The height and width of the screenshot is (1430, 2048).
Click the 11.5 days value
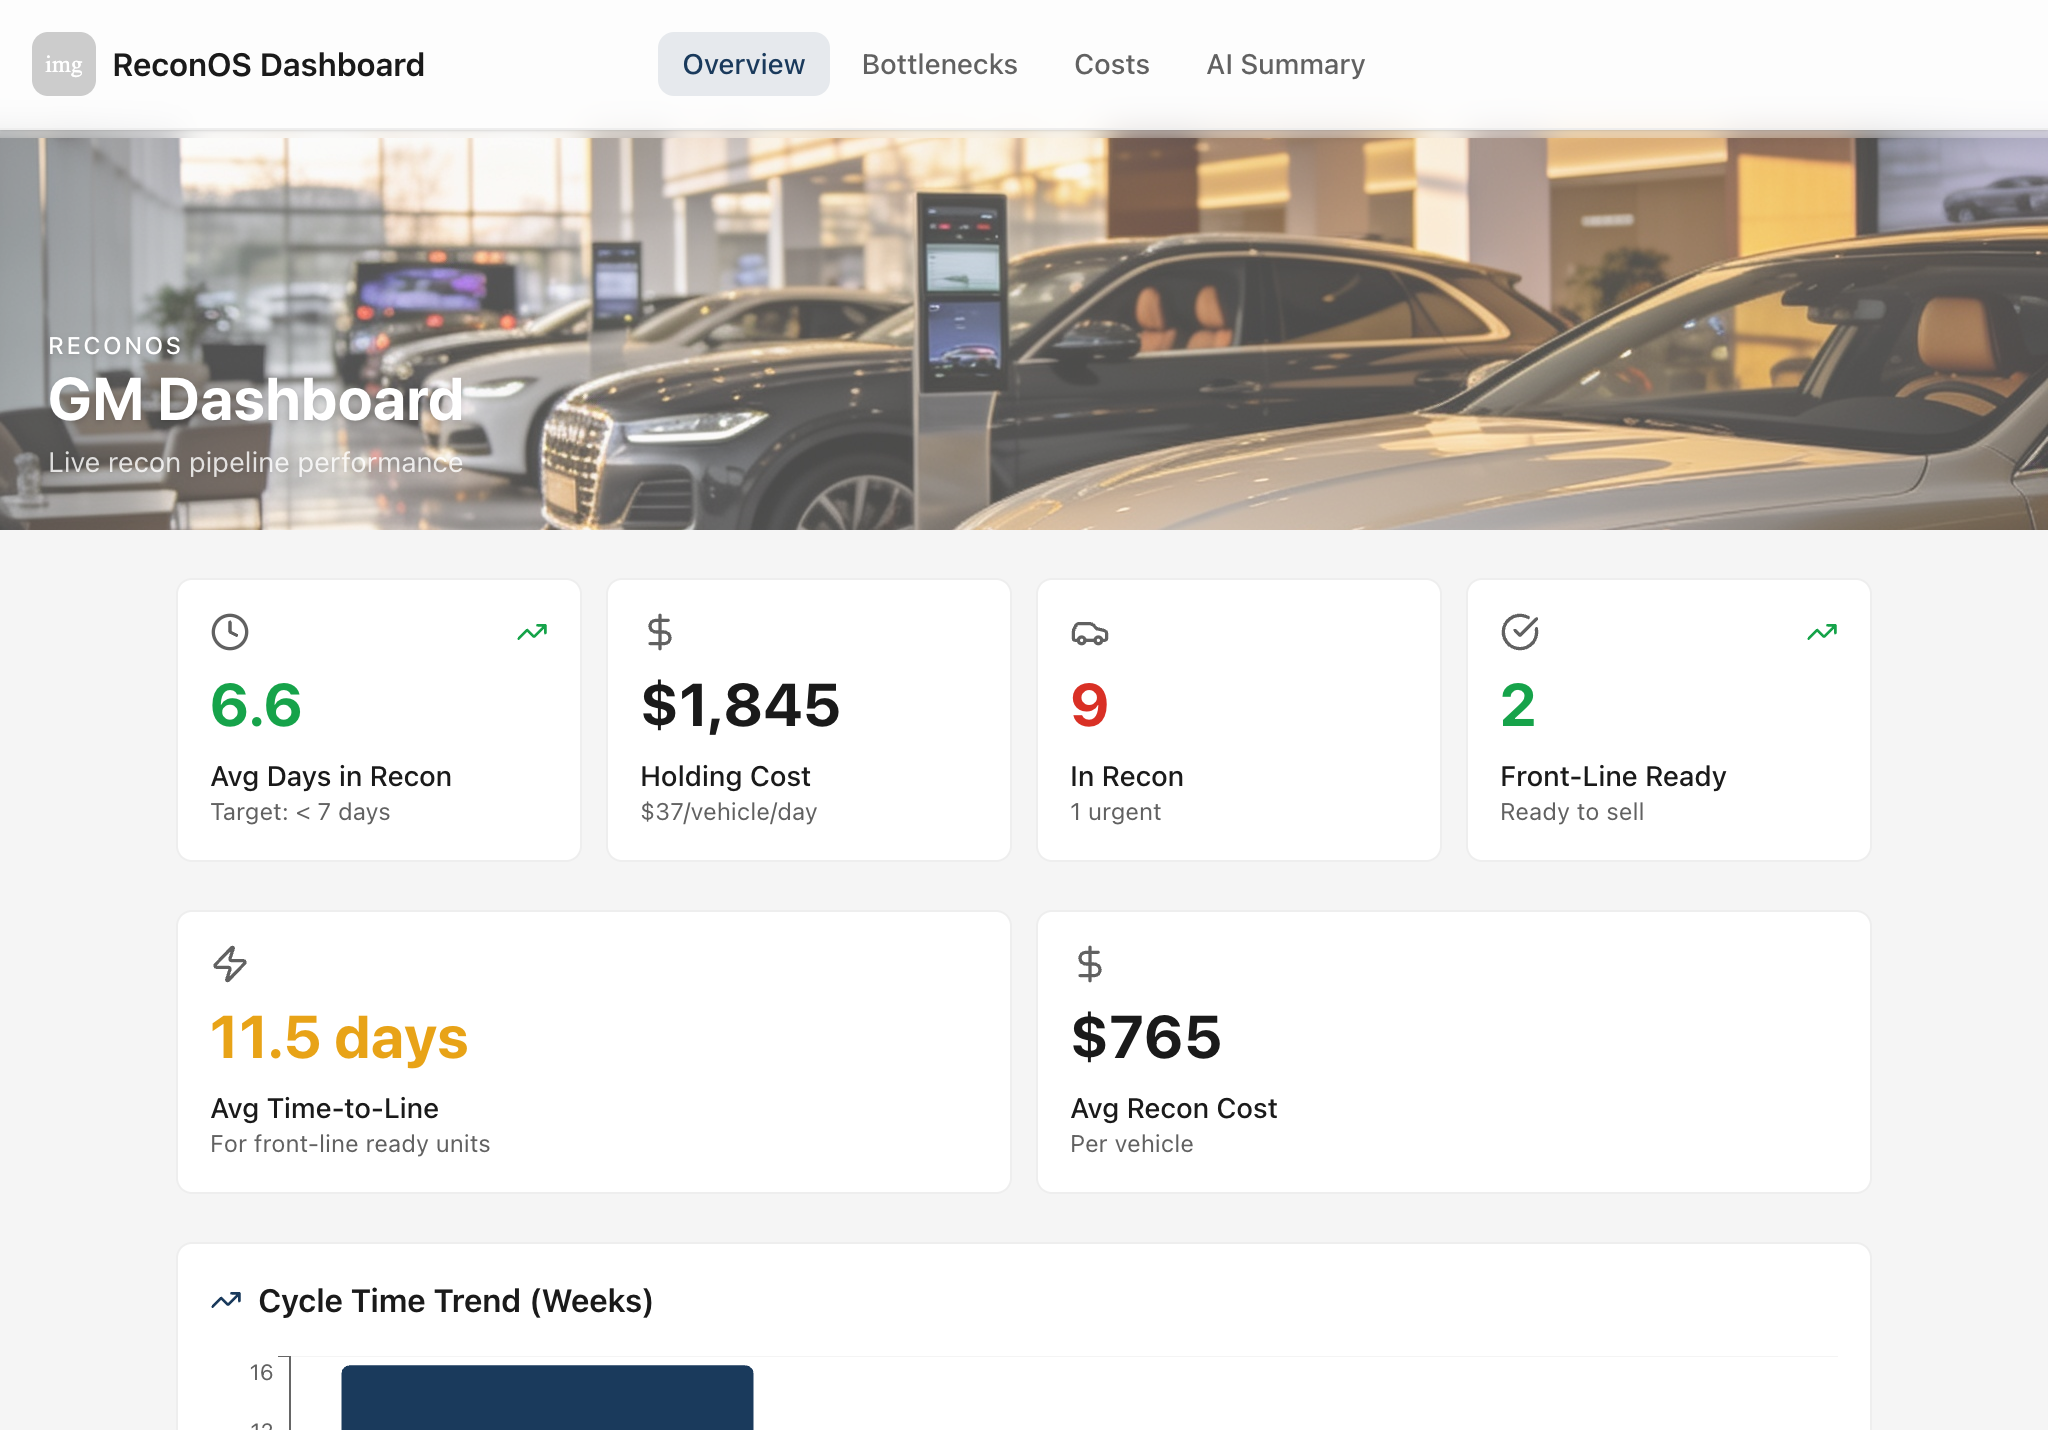click(339, 1037)
